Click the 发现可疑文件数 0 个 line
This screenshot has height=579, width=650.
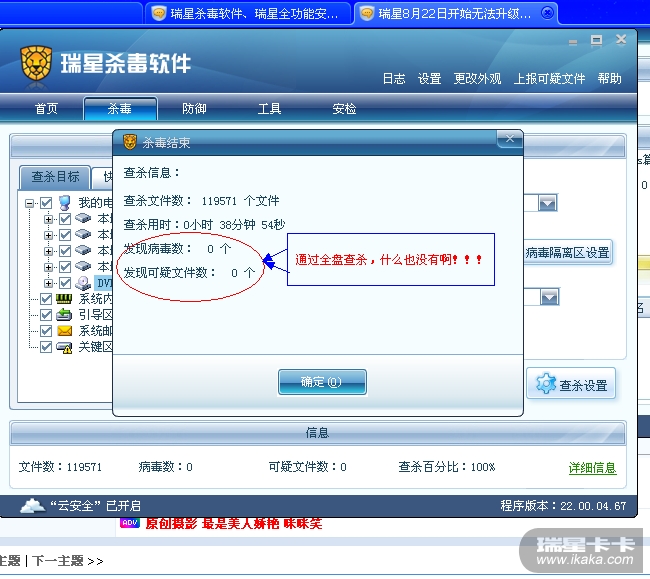coord(189,273)
